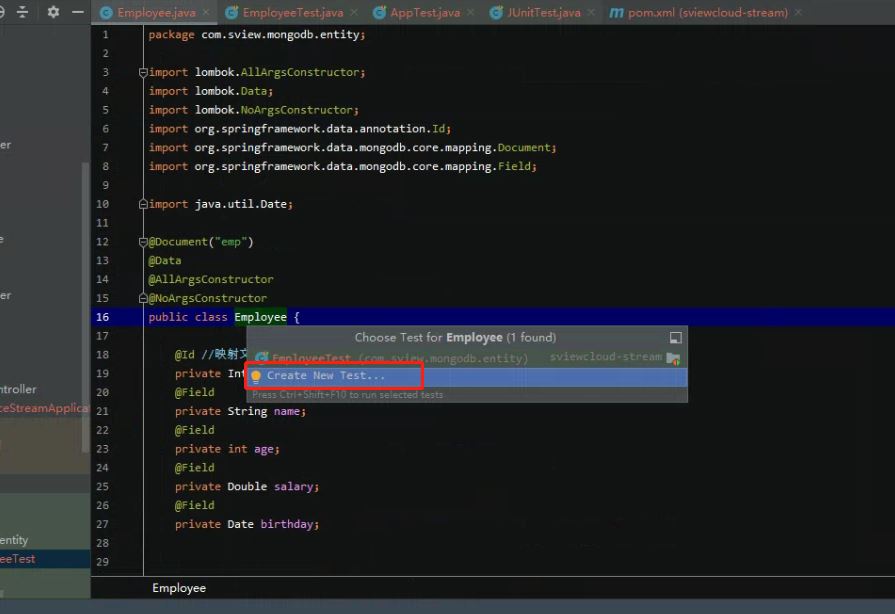Select the StreamApplication item in project tree

[44, 408]
